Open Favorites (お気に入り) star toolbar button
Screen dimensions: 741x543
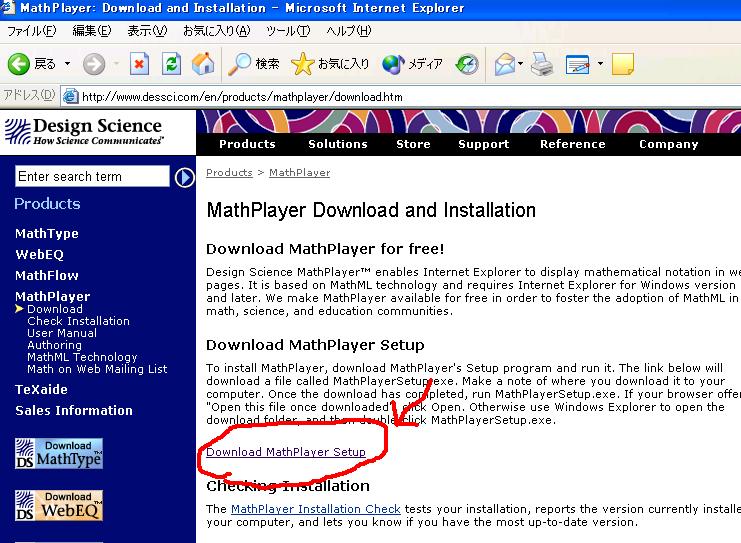tap(330, 64)
